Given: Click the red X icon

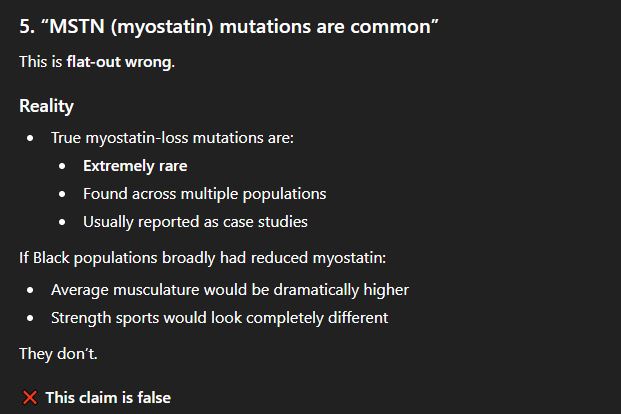Looking at the screenshot, I should click(x=30, y=398).
